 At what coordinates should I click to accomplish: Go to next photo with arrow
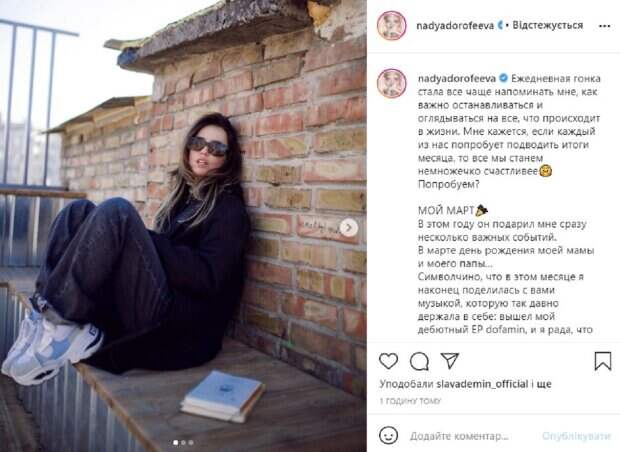[349, 228]
